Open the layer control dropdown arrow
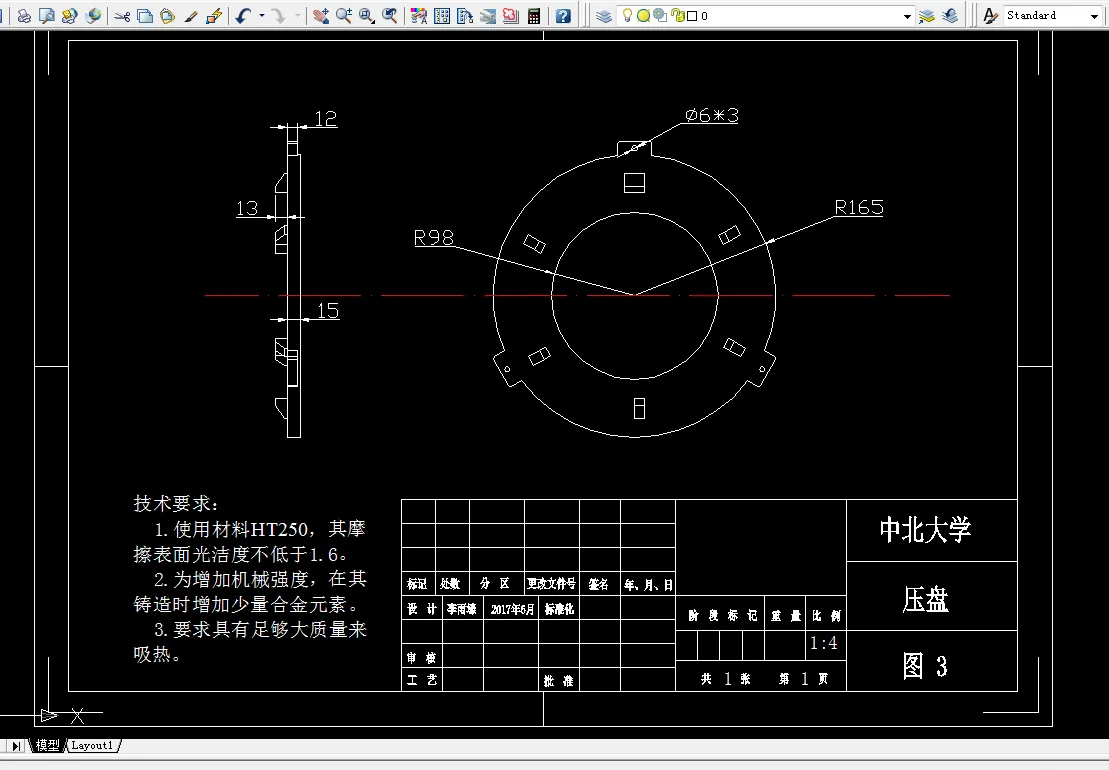Screen dimensions: 1109x770 pyautogui.click(x=907, y=16)
